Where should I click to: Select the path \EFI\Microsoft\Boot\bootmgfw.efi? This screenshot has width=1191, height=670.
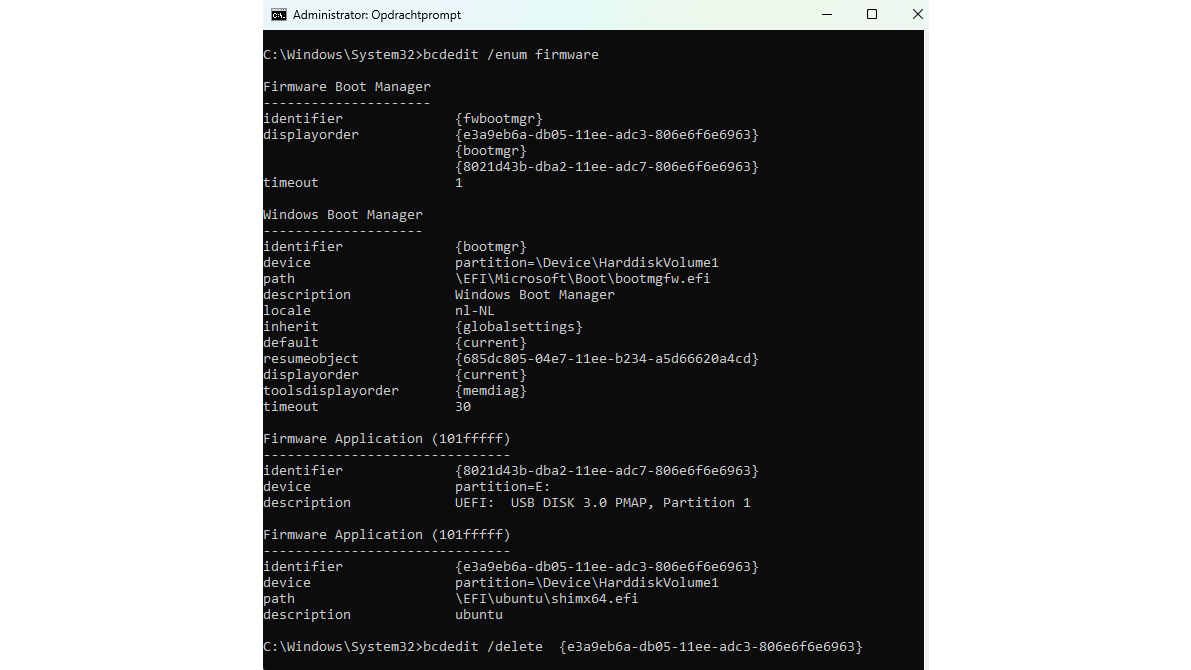[581, 278]
